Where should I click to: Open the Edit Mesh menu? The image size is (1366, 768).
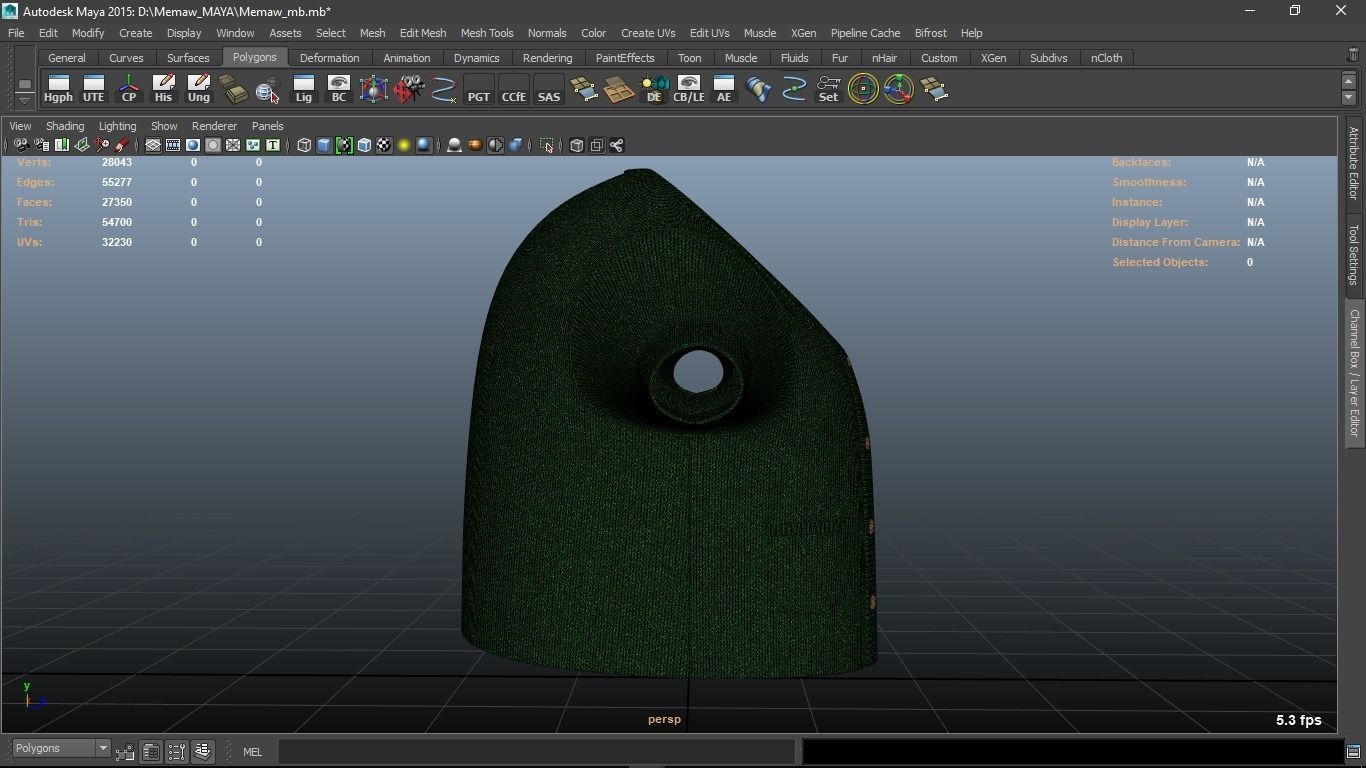coord(423,33)
